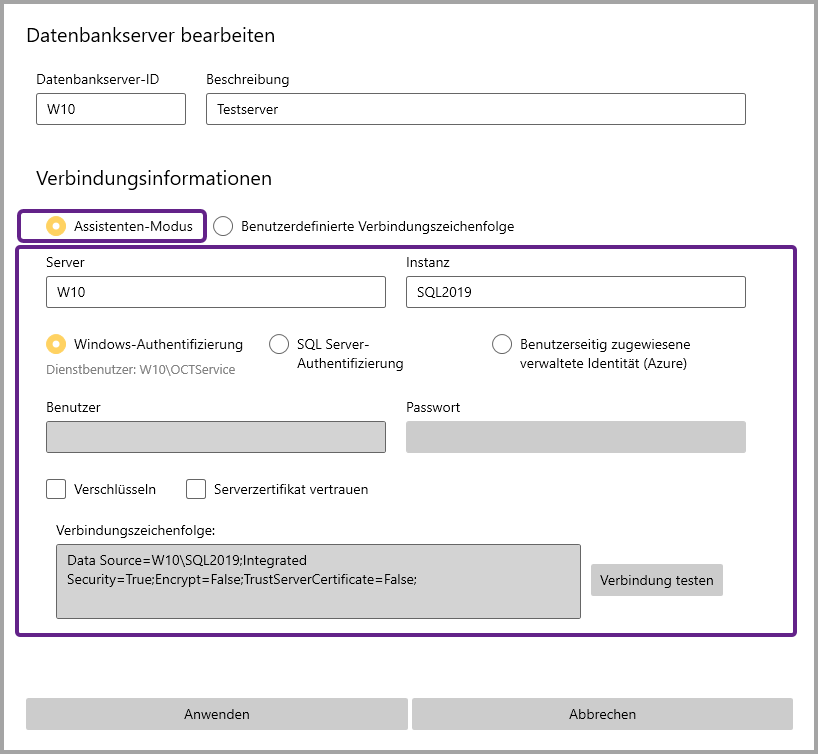The height and width of the screenshot is (754, 818).
Task: Click the disabled Passwort field
Action: (575, 437)
